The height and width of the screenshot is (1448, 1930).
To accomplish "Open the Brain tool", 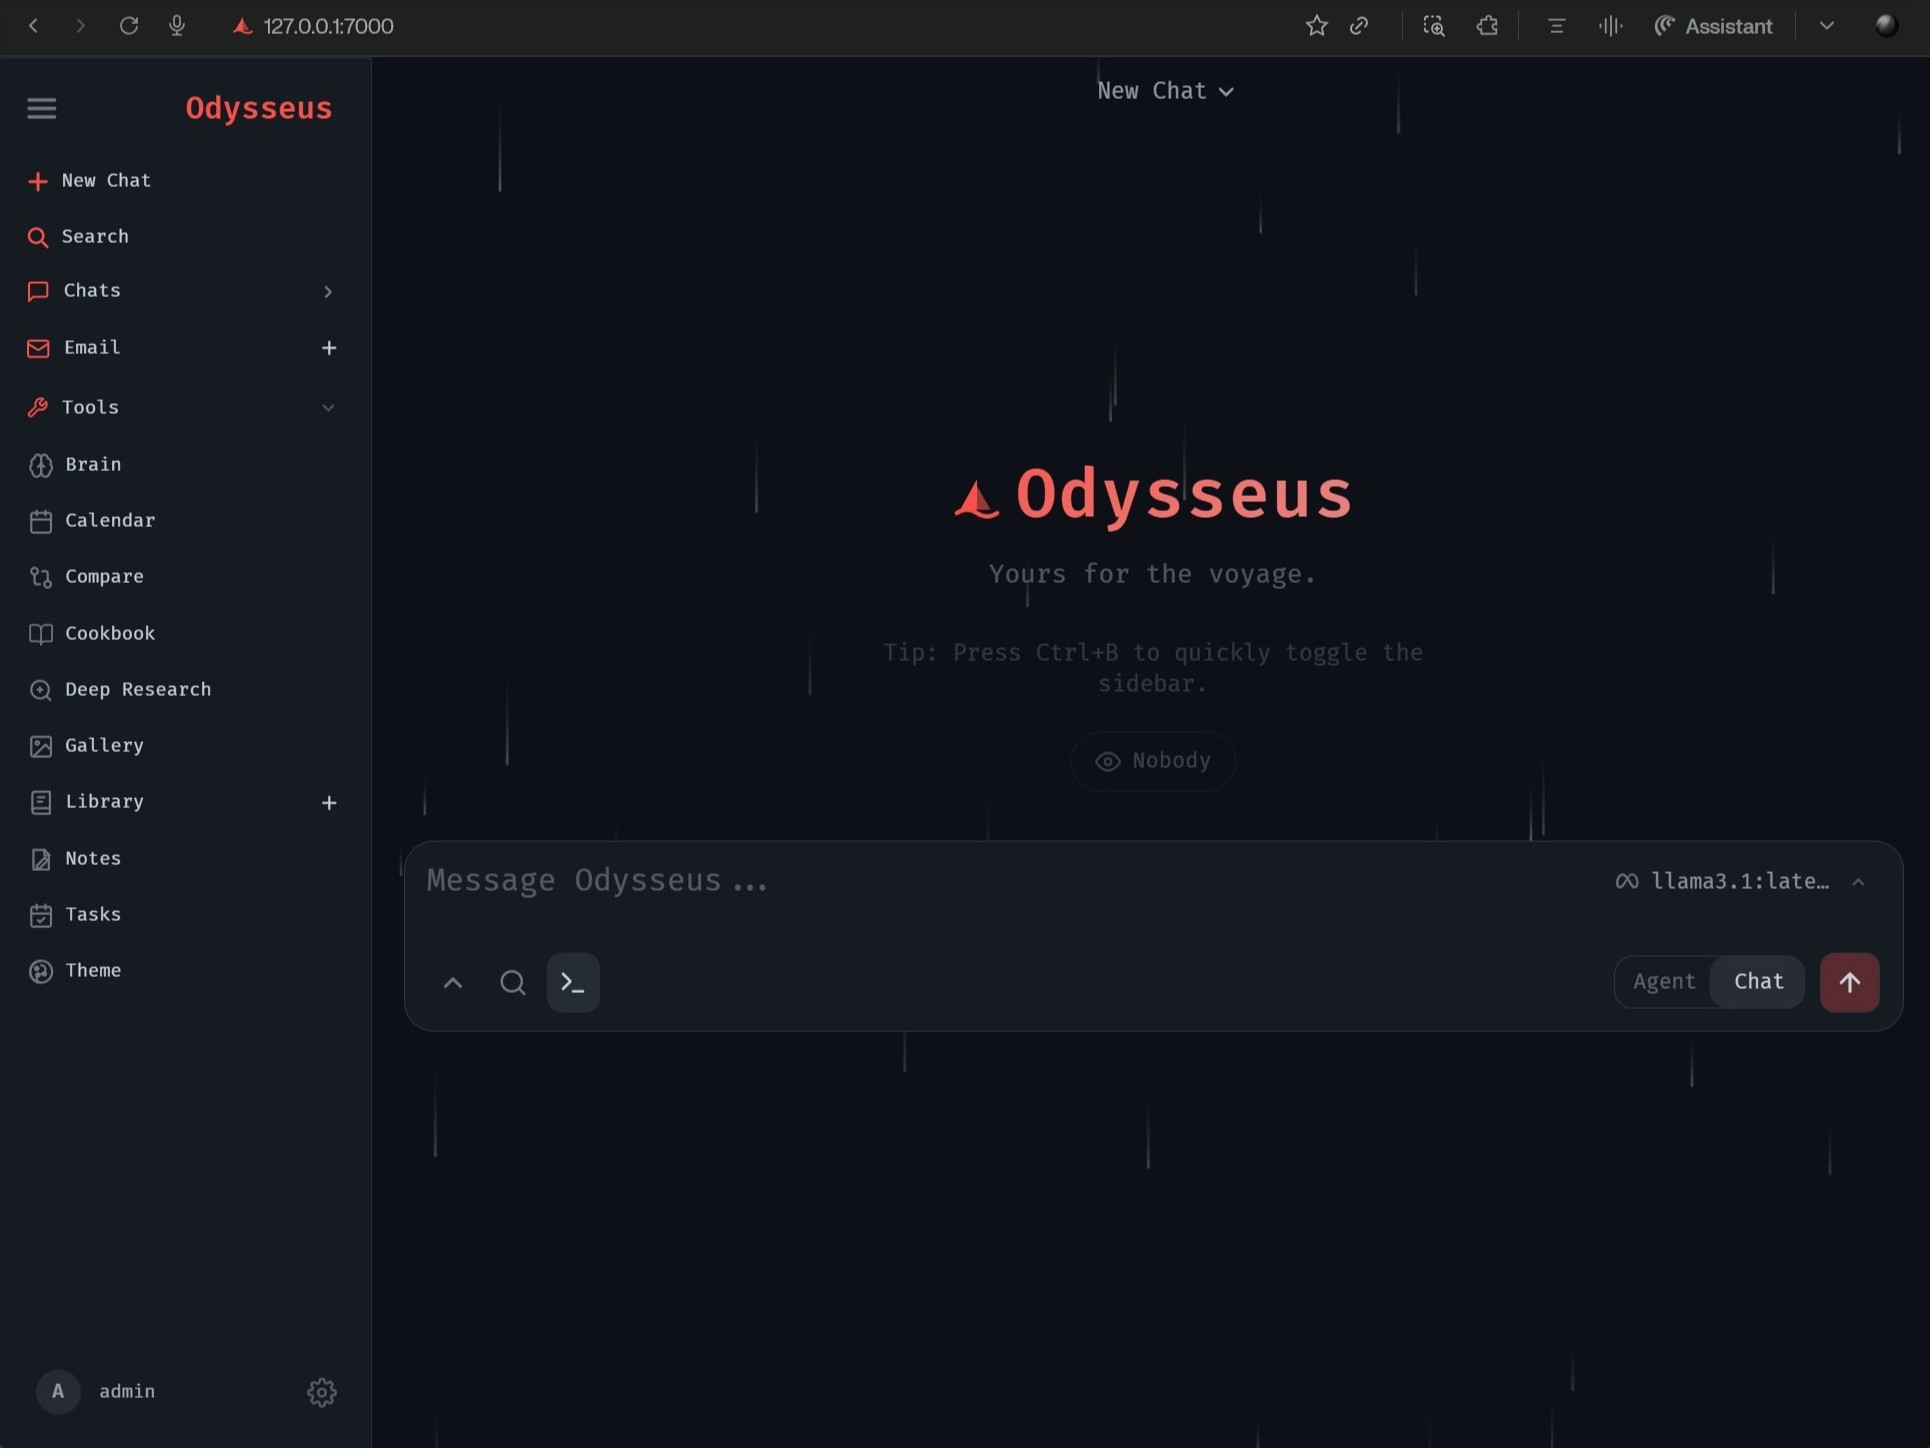I will click(x=76, y=465).
